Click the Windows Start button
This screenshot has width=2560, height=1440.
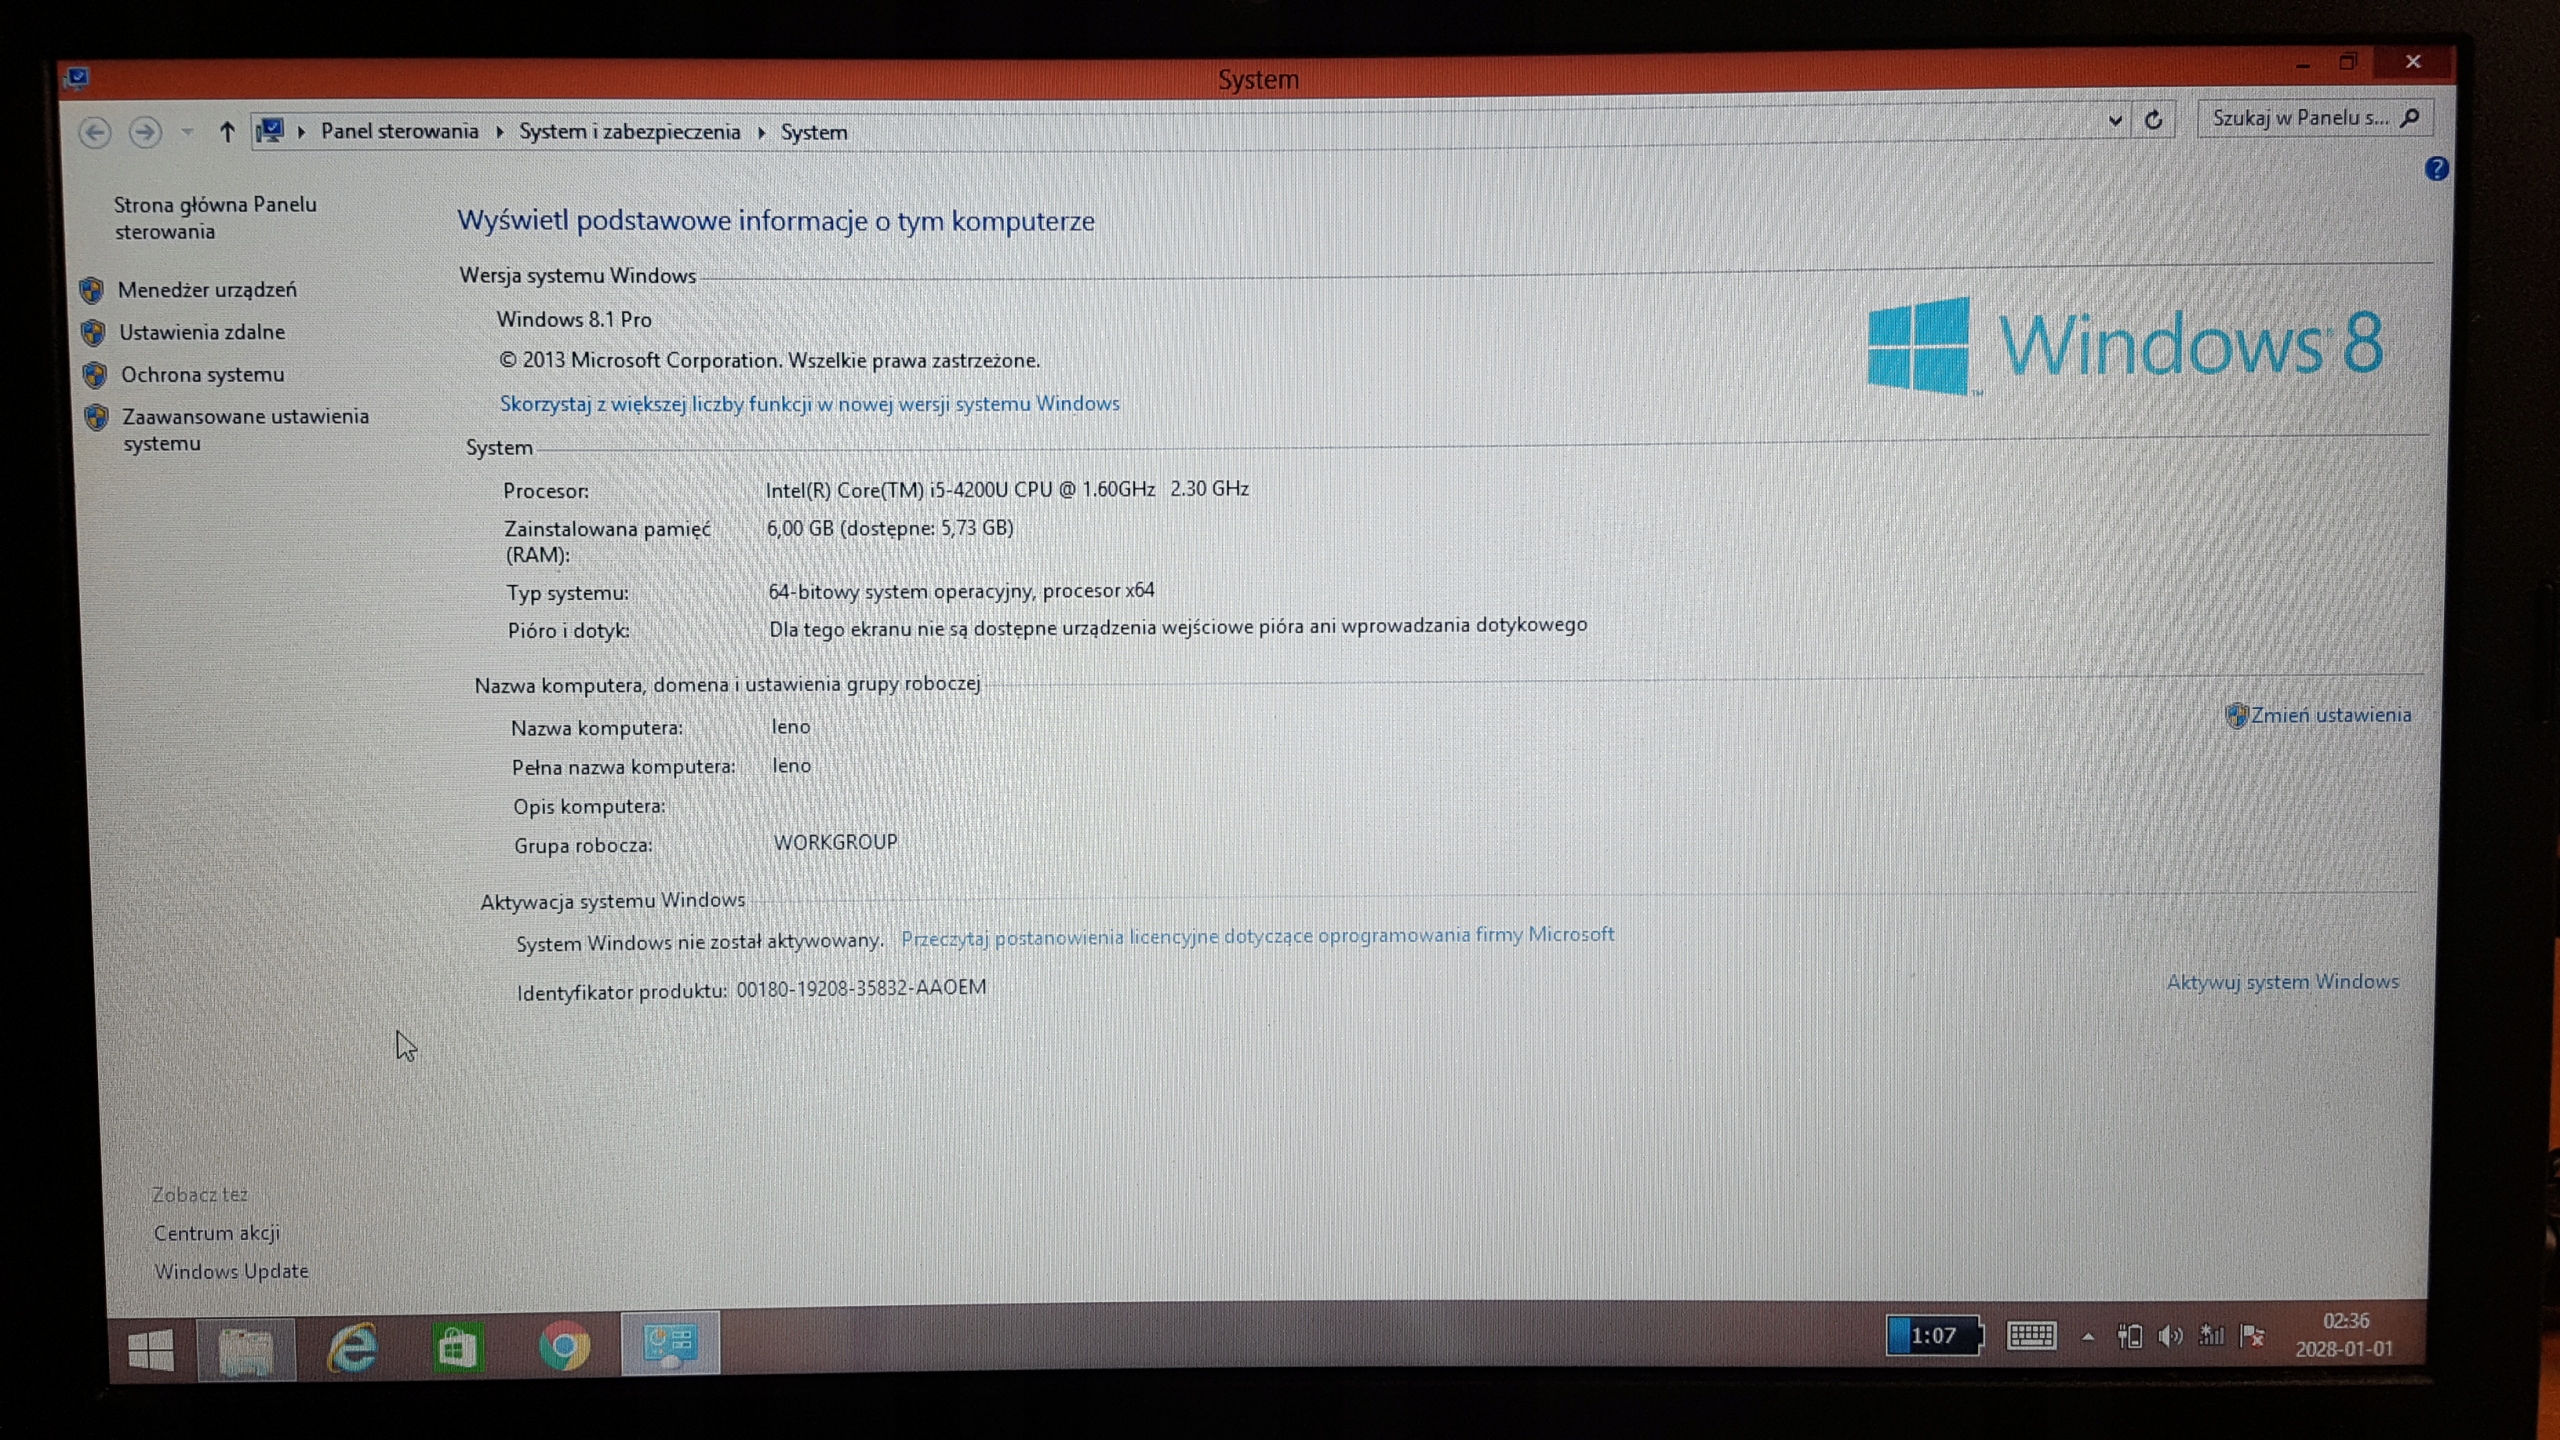click(151, 1349)
